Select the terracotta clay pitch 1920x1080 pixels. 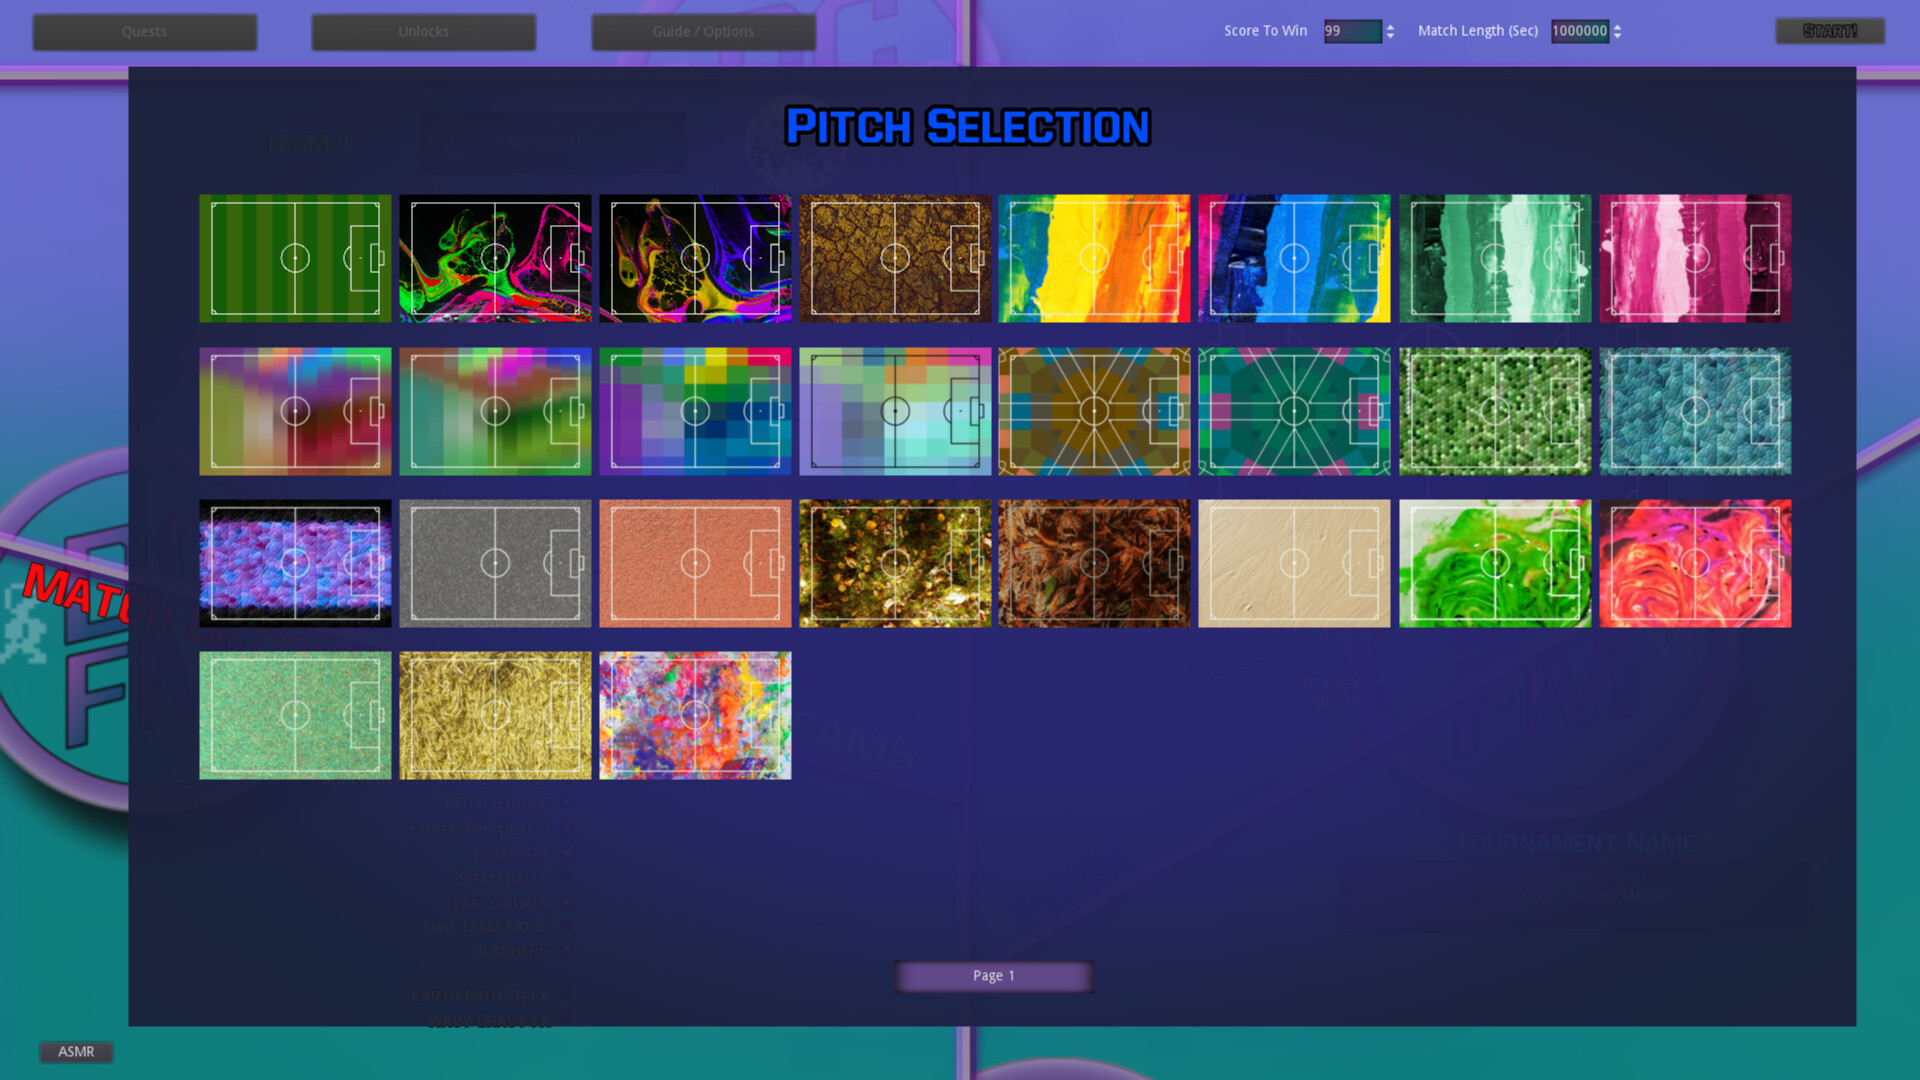[x=695, y=563]
